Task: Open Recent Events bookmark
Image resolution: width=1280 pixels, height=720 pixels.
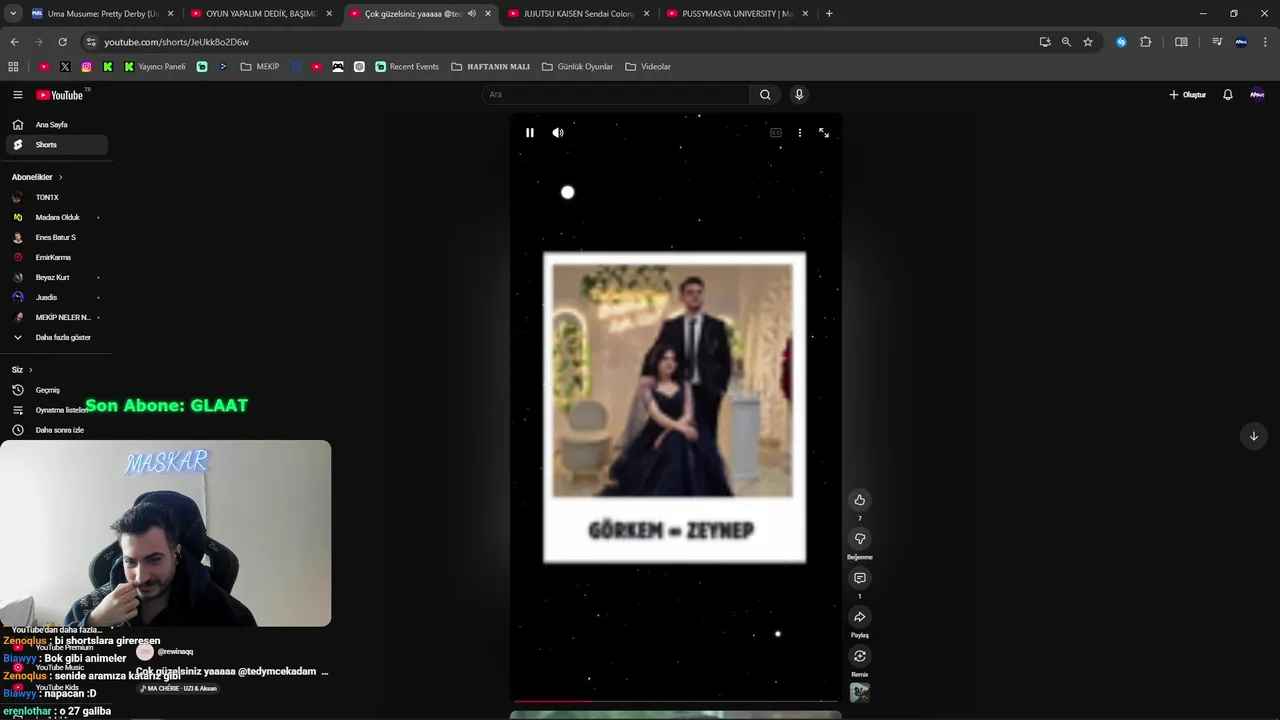Action: pos(406,67)
